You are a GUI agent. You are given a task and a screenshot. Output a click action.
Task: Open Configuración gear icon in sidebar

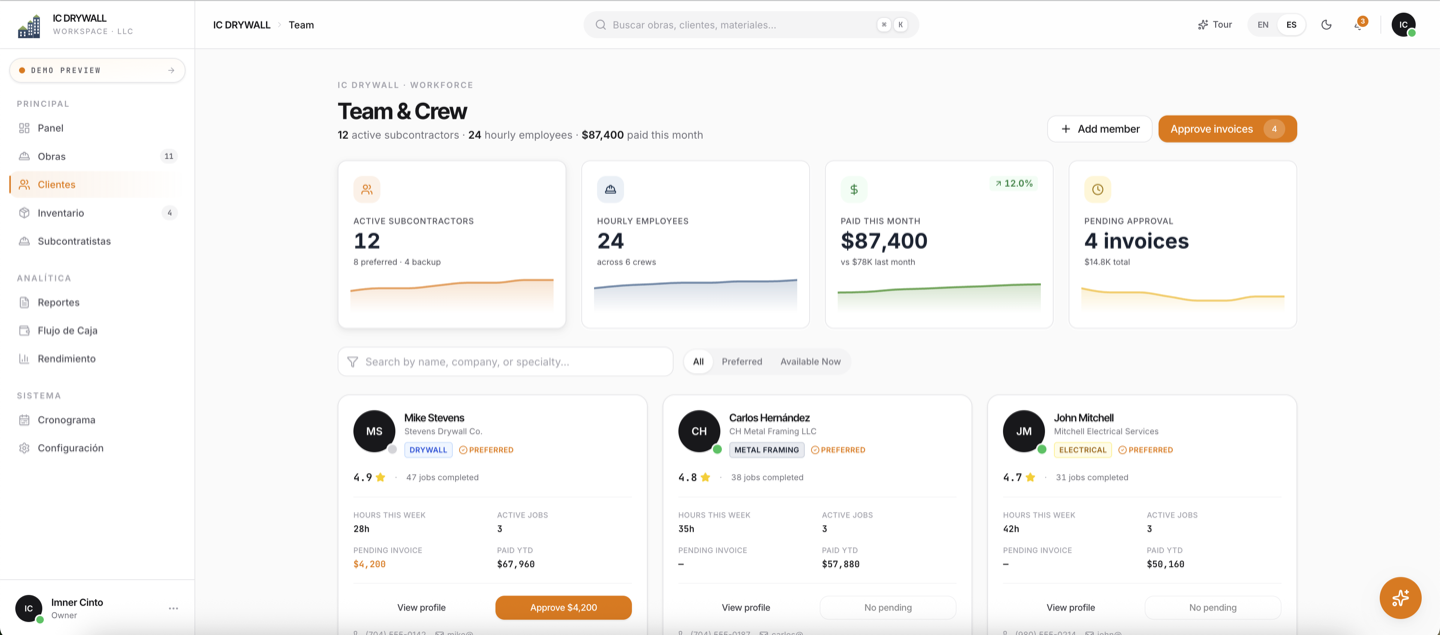(24, 448)
